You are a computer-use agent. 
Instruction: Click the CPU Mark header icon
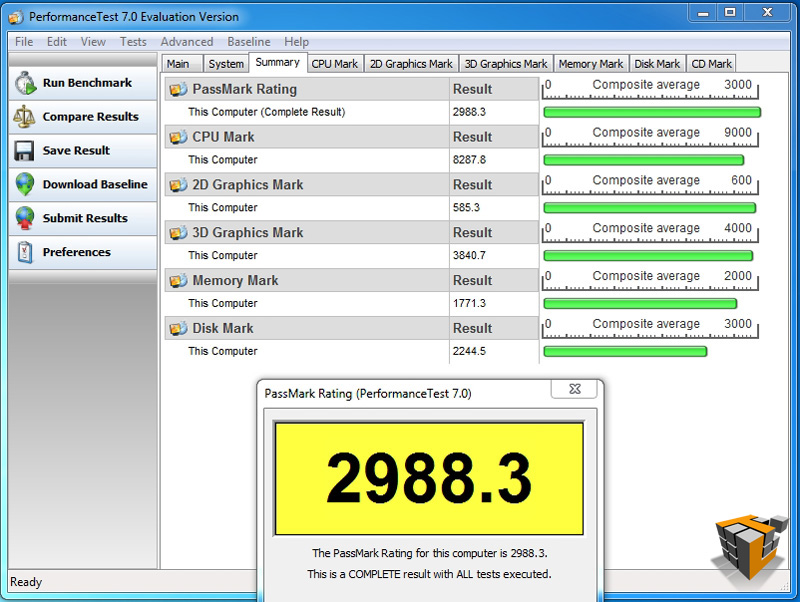coord(178,137)
